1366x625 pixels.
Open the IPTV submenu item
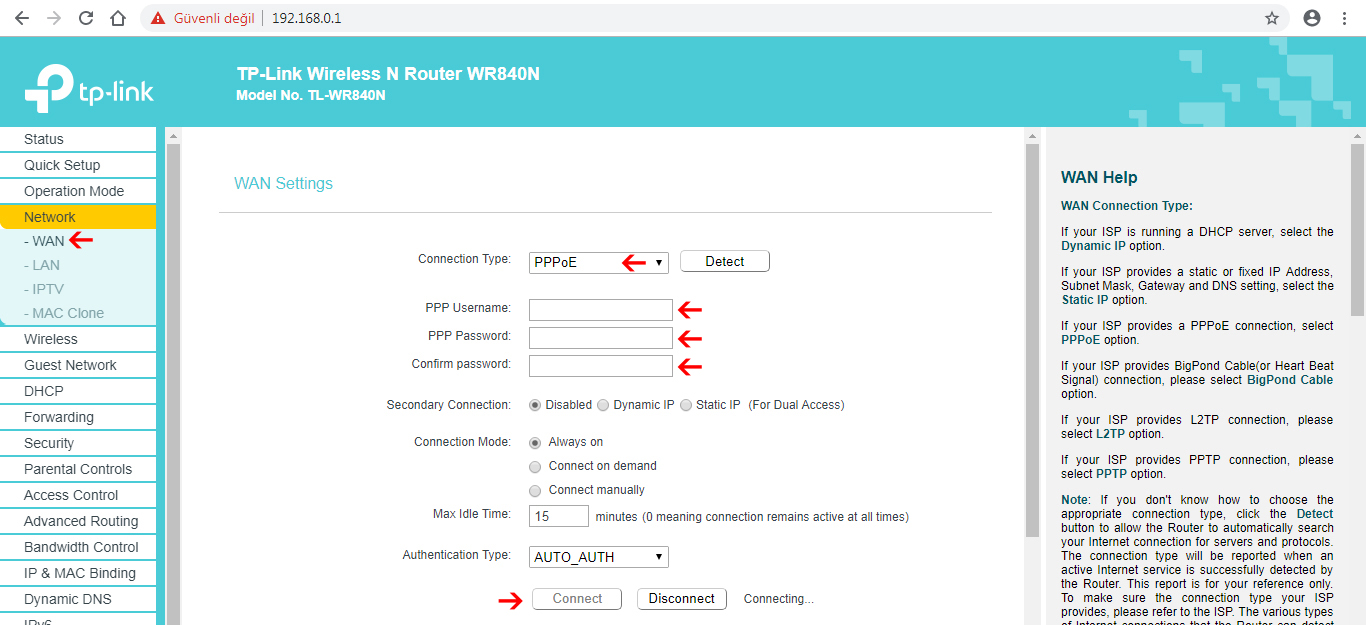[44, 289]
